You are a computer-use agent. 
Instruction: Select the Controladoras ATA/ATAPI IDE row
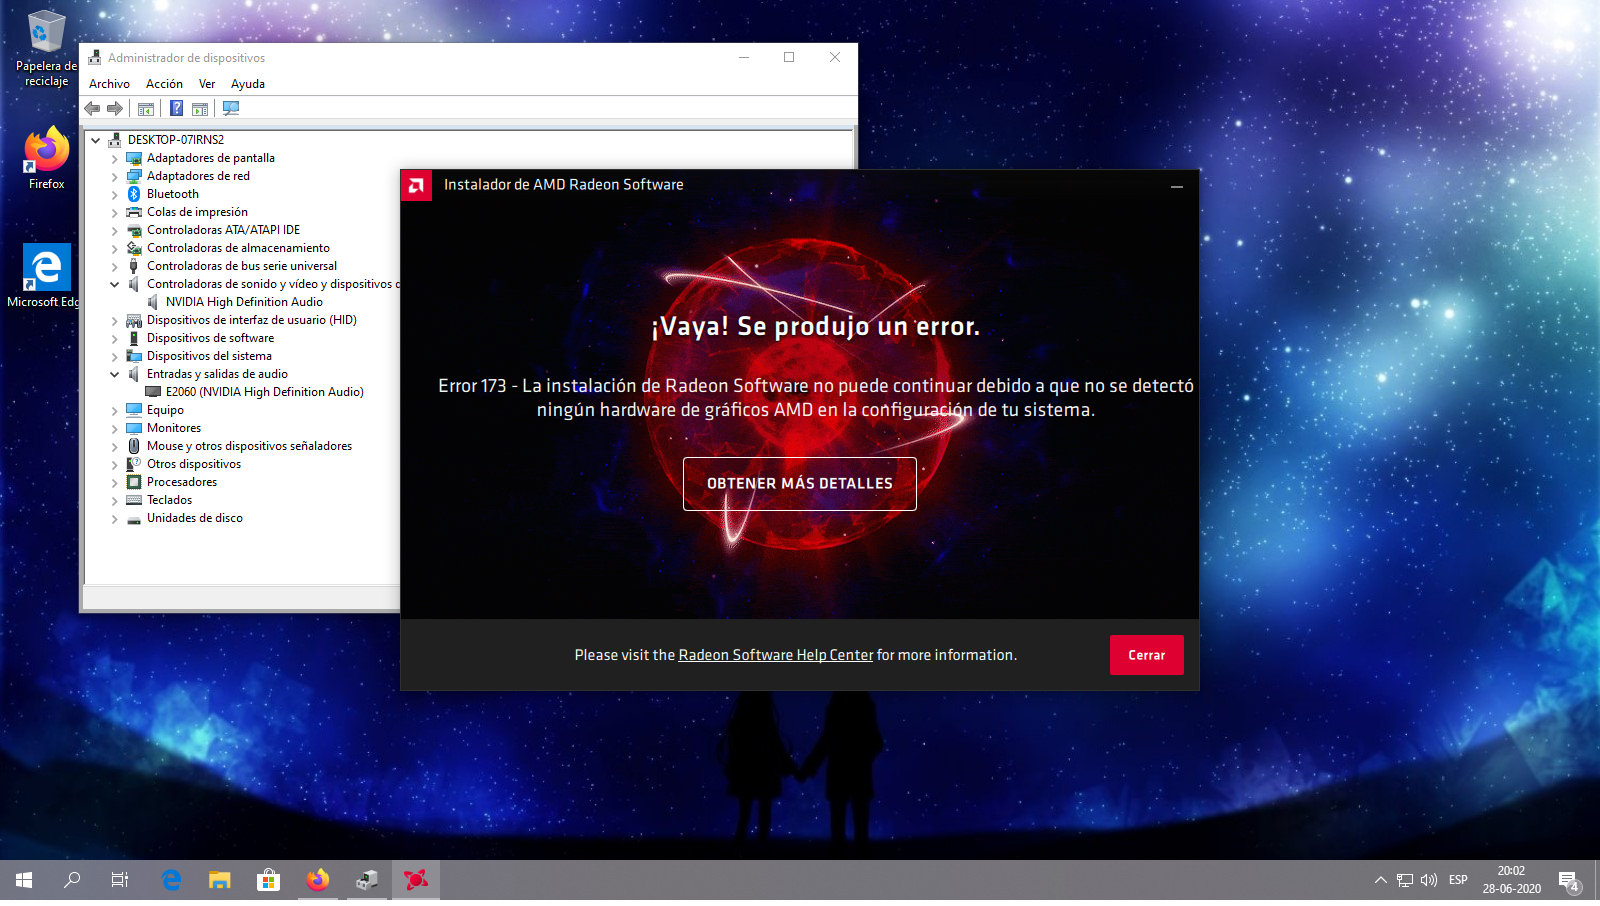point(223,230)
